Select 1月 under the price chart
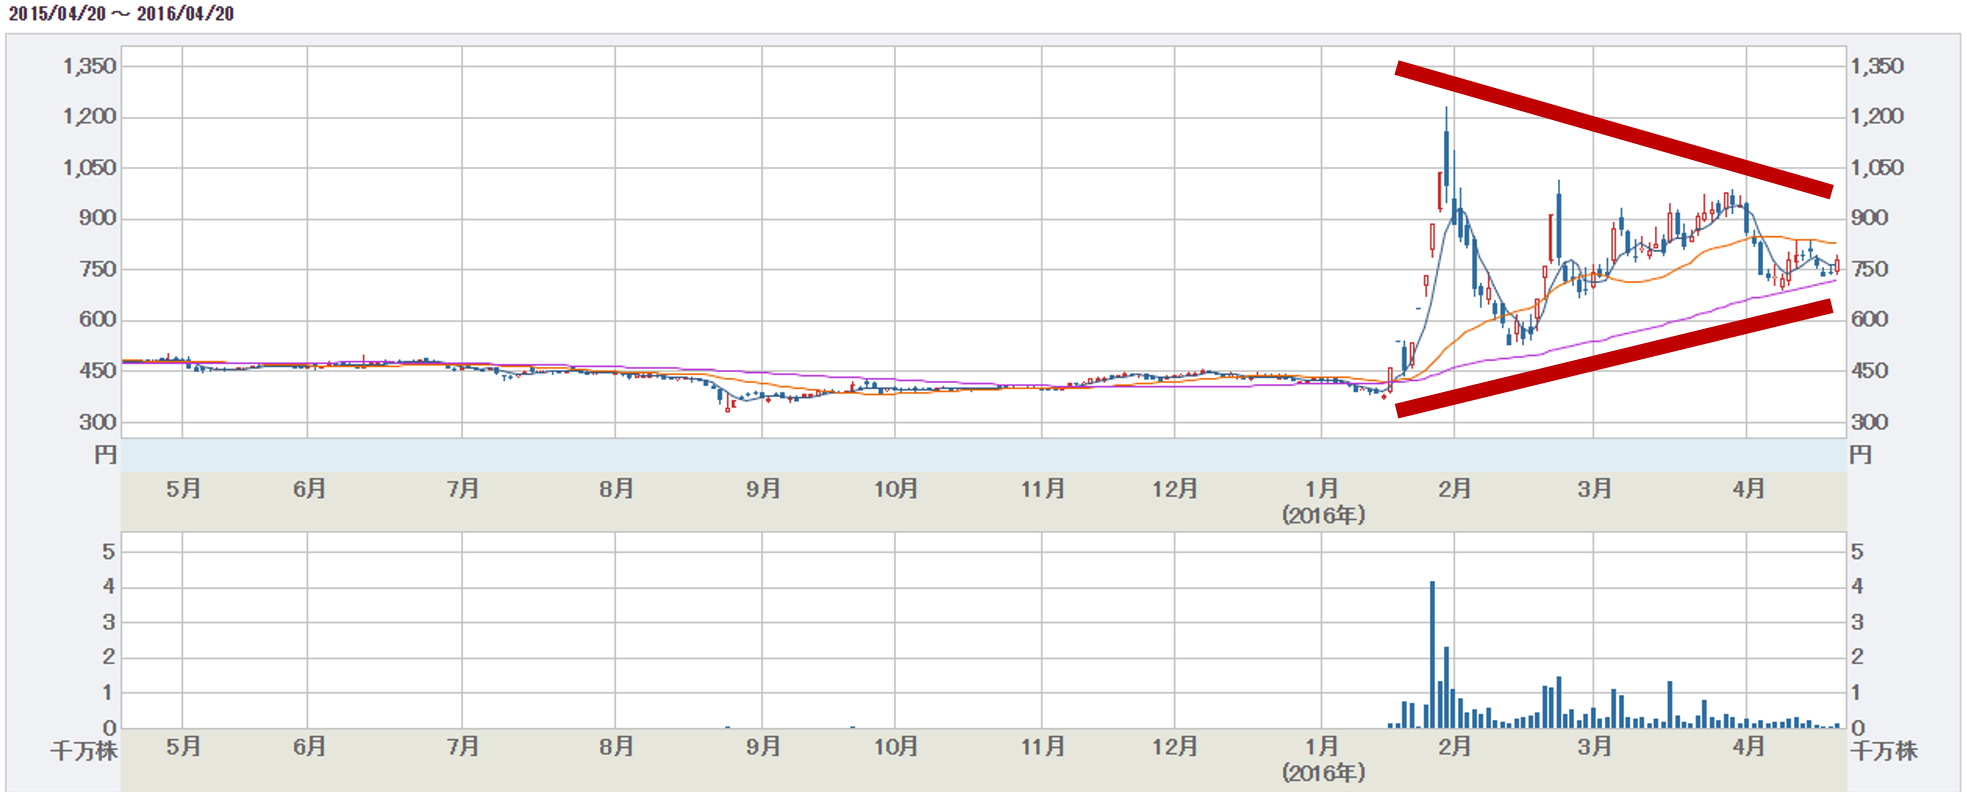The image size is (1967, 792). pos(1322,489)
